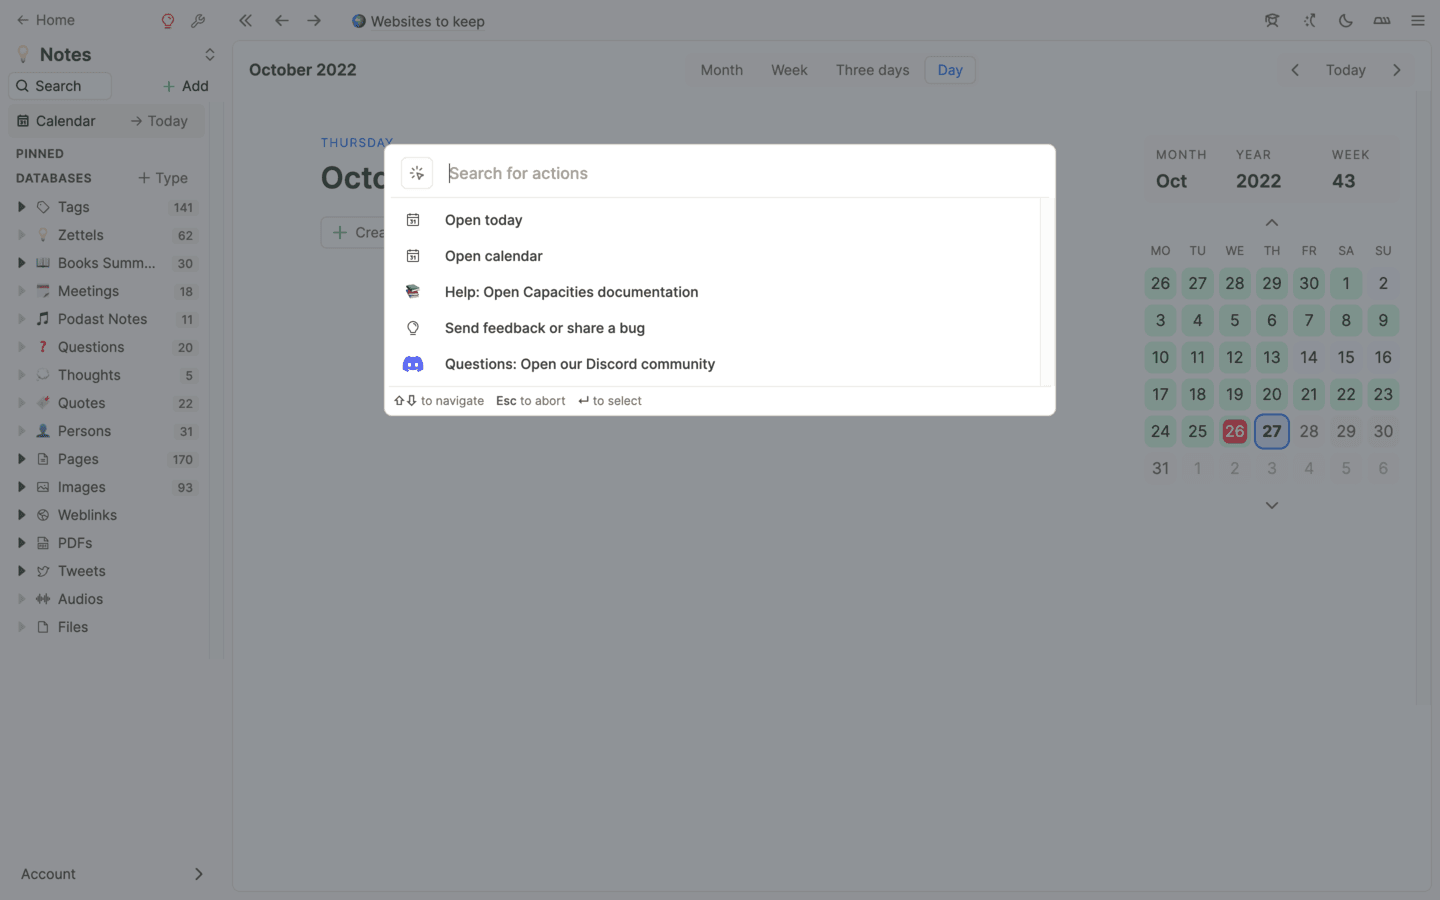This screenshot has width=1440, height=900.
Task: Click the command palette sparkle icon
Action: tap(417, 173)
